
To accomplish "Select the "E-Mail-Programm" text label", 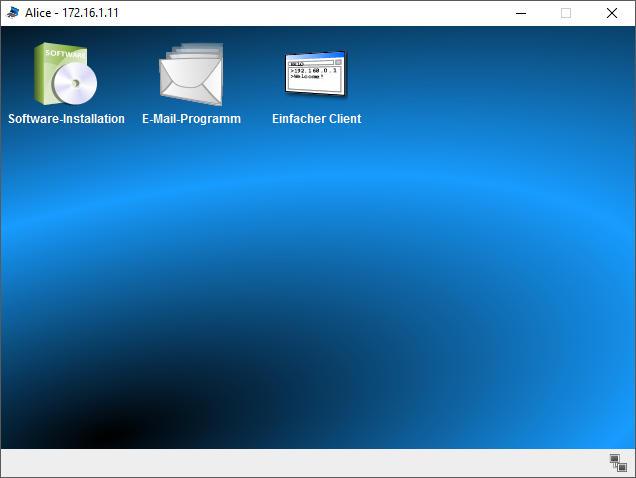I will 191,119.
